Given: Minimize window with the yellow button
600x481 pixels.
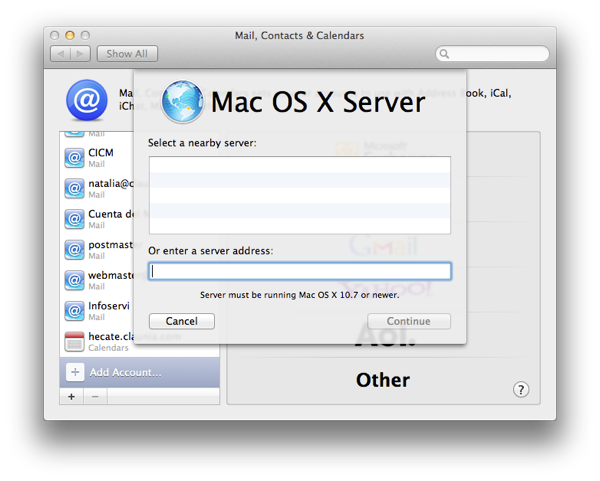Looking at the screenshot, I should tap(70, 35).
